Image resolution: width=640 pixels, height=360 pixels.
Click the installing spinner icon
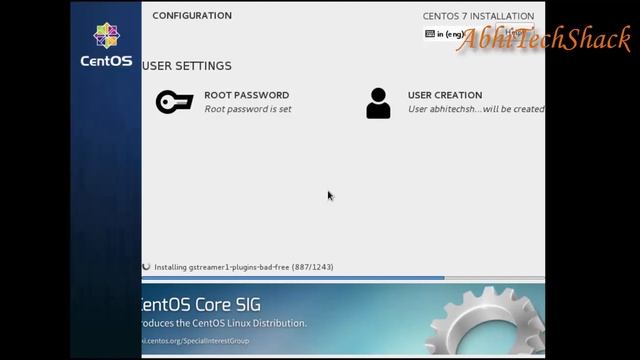tap(146, 267)
